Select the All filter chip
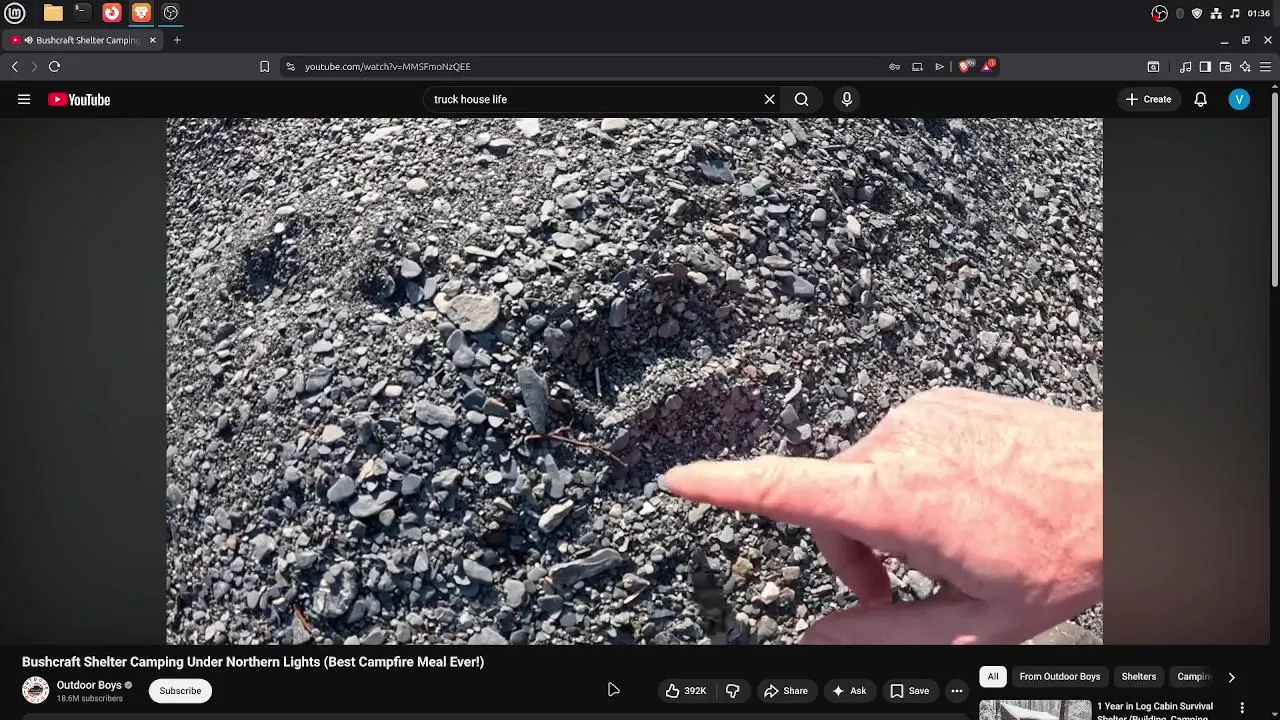The width and height of the screenshot is (1280, 720). (x=993, y=677)
